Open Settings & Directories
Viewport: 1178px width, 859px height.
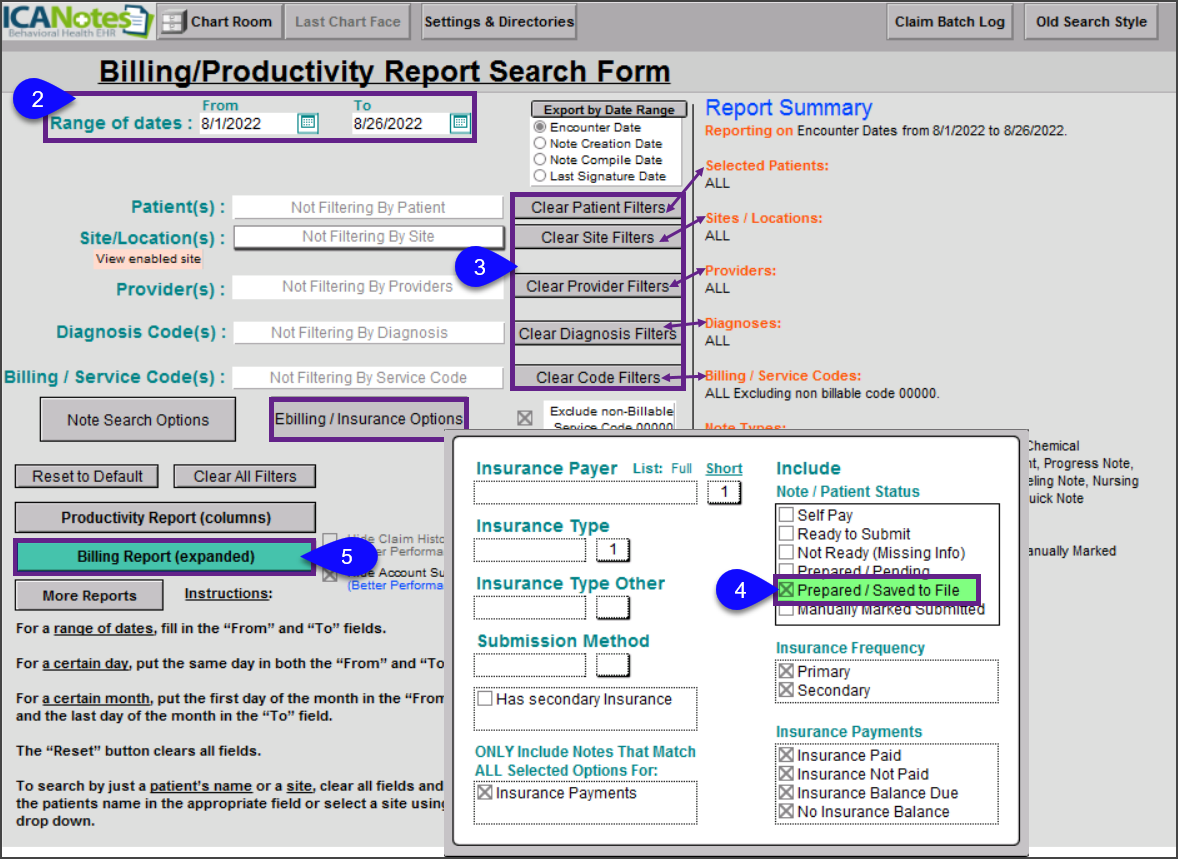click(499, 21)
